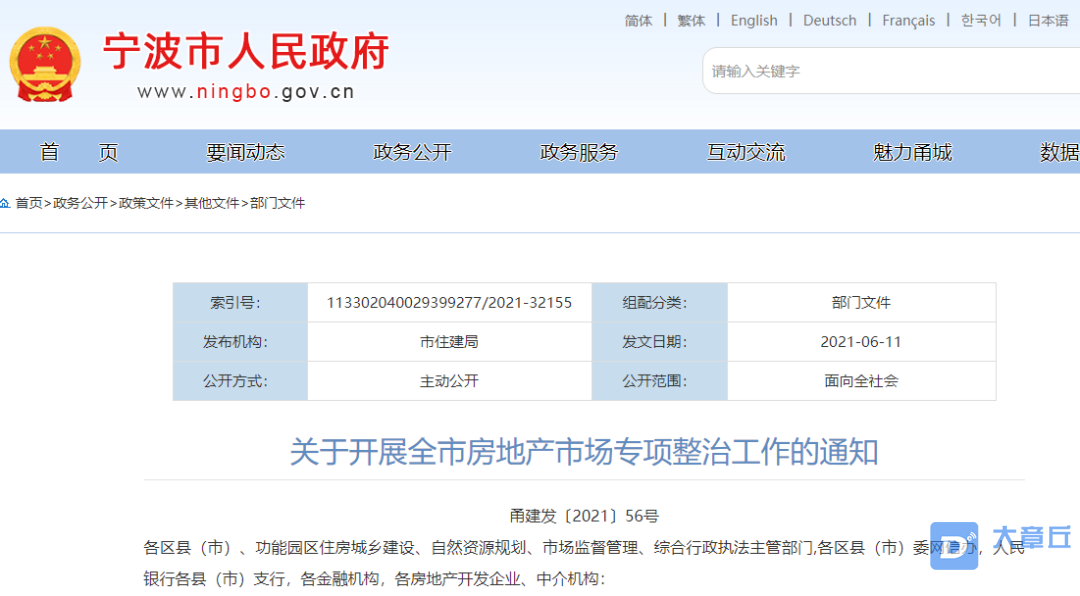The image size is (1080, 596).
Task: Click the 公开方式 label cell
Action: [240, 381]
